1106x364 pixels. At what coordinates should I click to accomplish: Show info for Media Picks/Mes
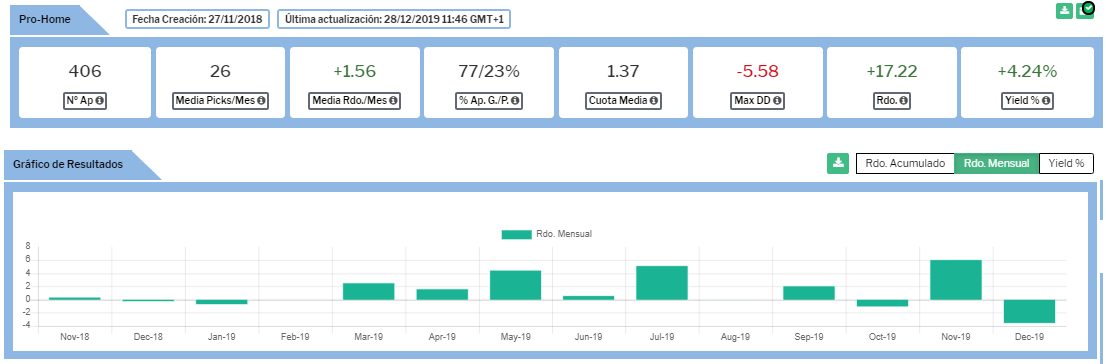point(261,101)
